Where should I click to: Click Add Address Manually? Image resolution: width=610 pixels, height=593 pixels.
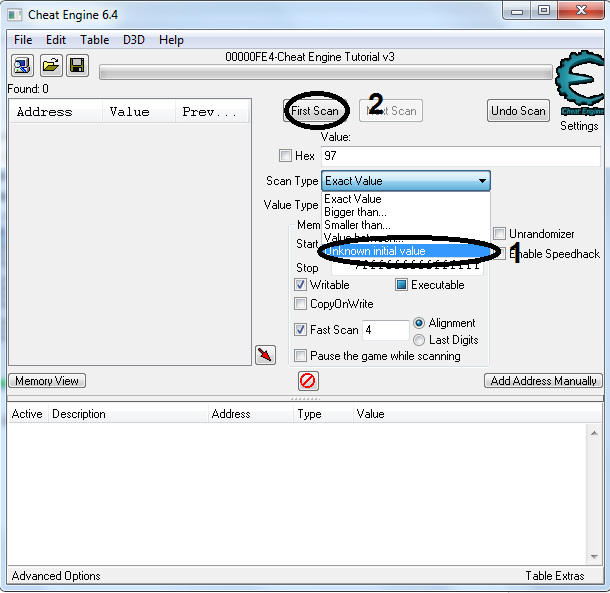pyautogui.click(x=543, y=381)
